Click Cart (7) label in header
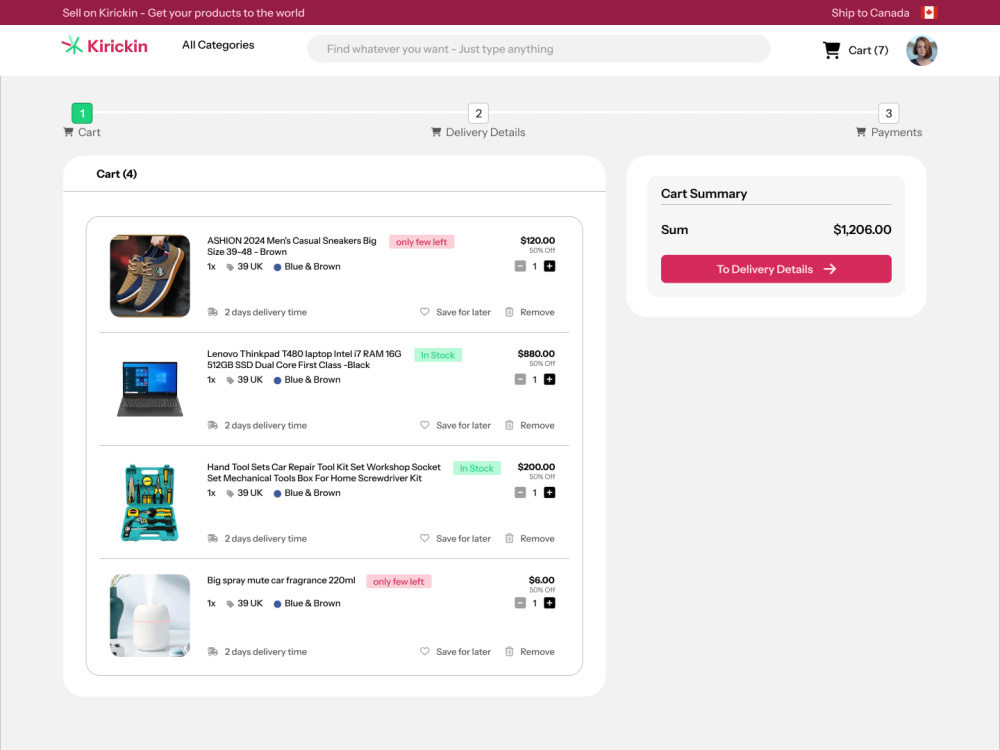This screenshot has width=1000, height=750. (x=868, y=50)
